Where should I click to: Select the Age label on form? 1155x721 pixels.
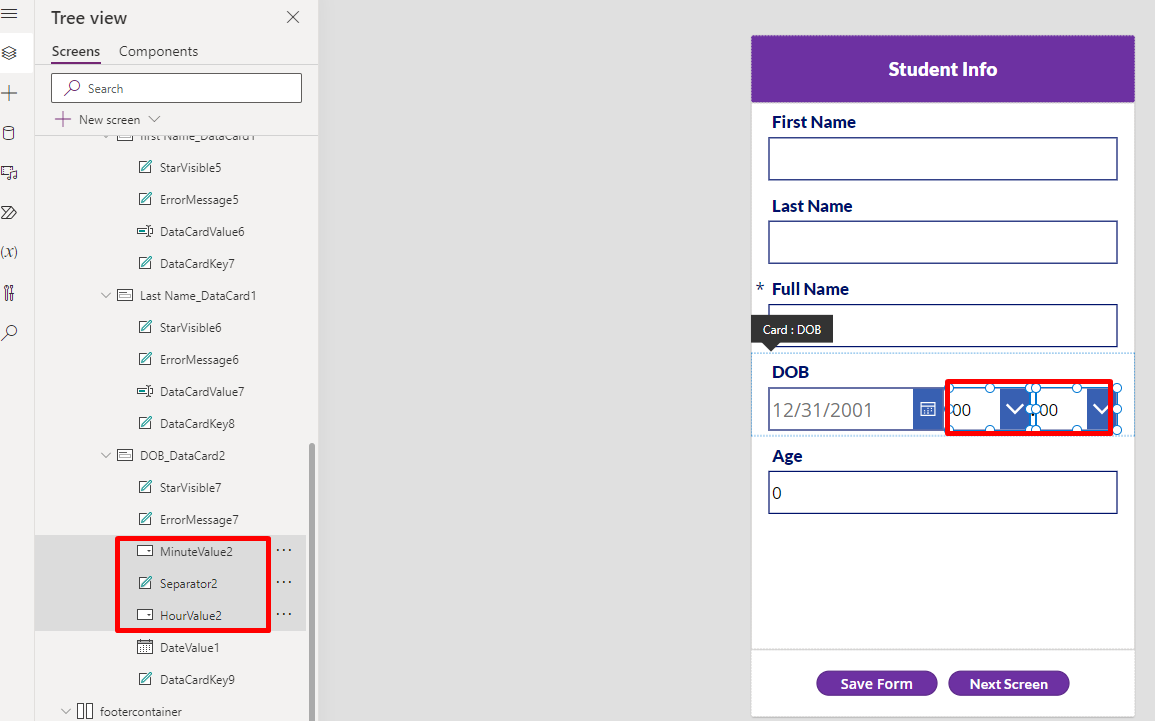click(787, 456)
